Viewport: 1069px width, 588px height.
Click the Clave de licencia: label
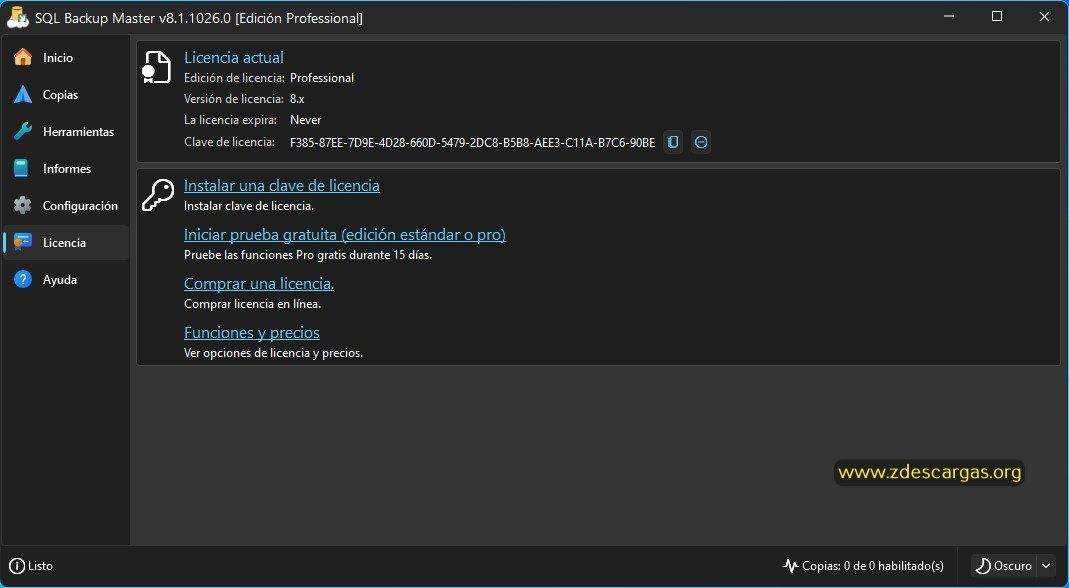[229, 142]
